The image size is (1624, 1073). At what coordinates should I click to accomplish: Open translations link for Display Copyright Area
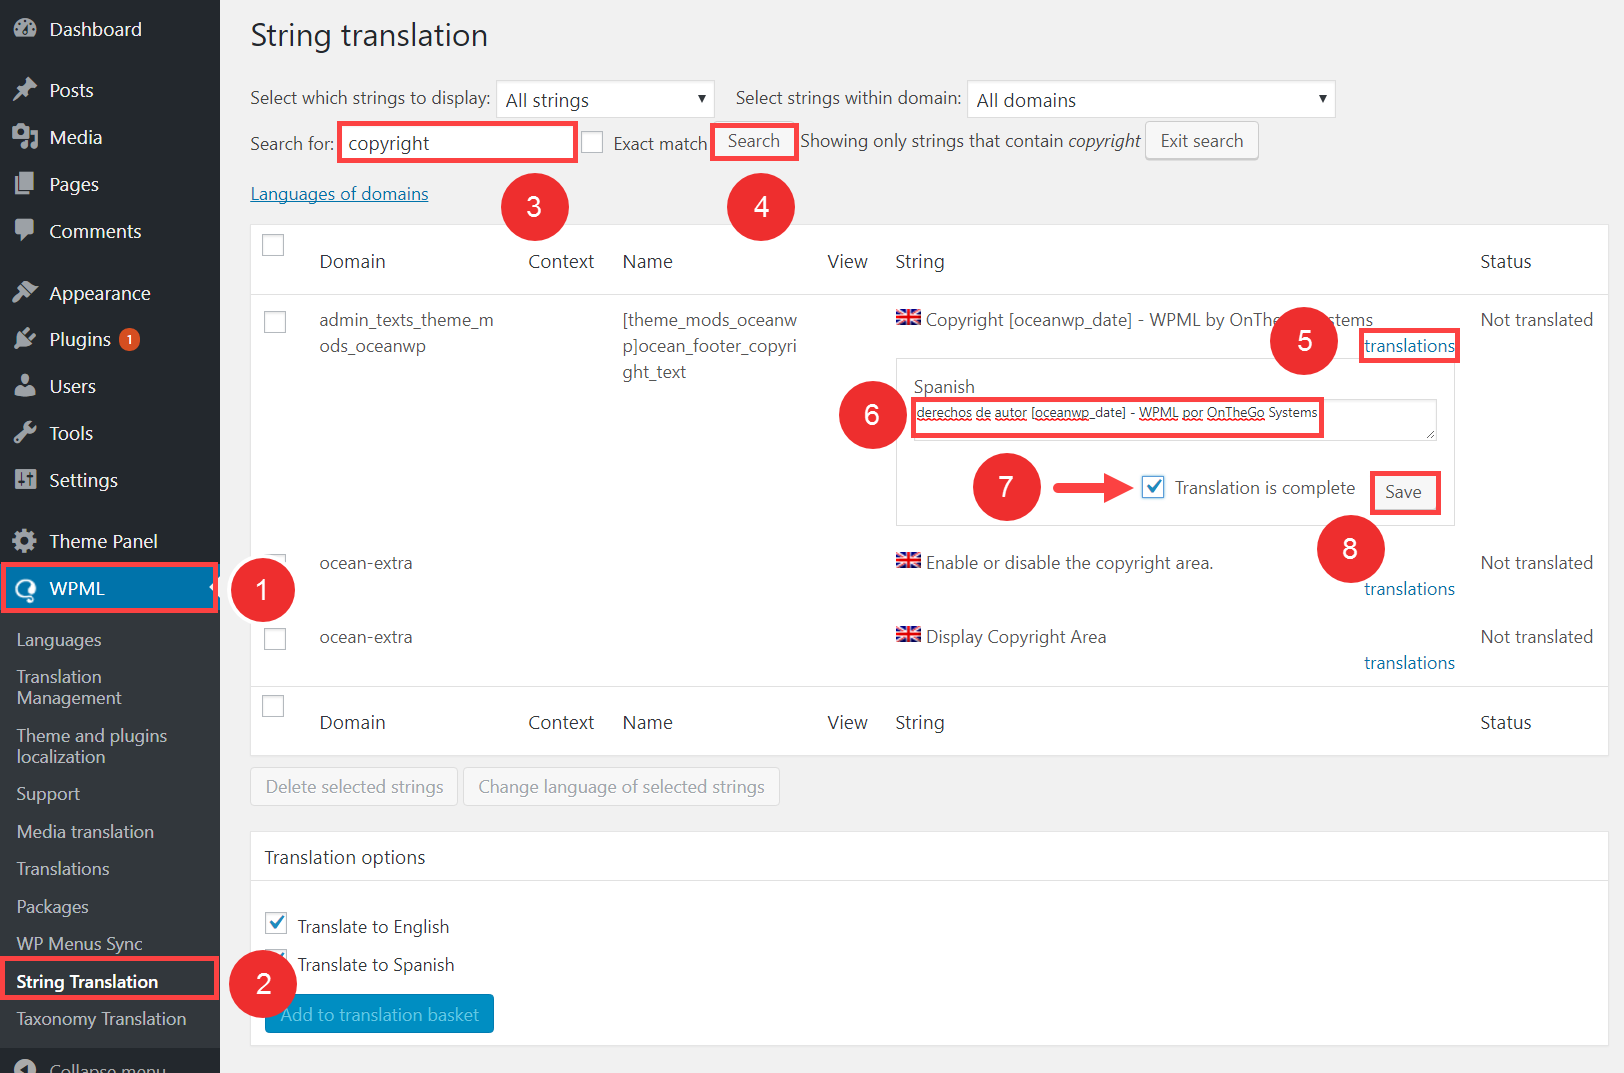click(x=1409, y=663)
